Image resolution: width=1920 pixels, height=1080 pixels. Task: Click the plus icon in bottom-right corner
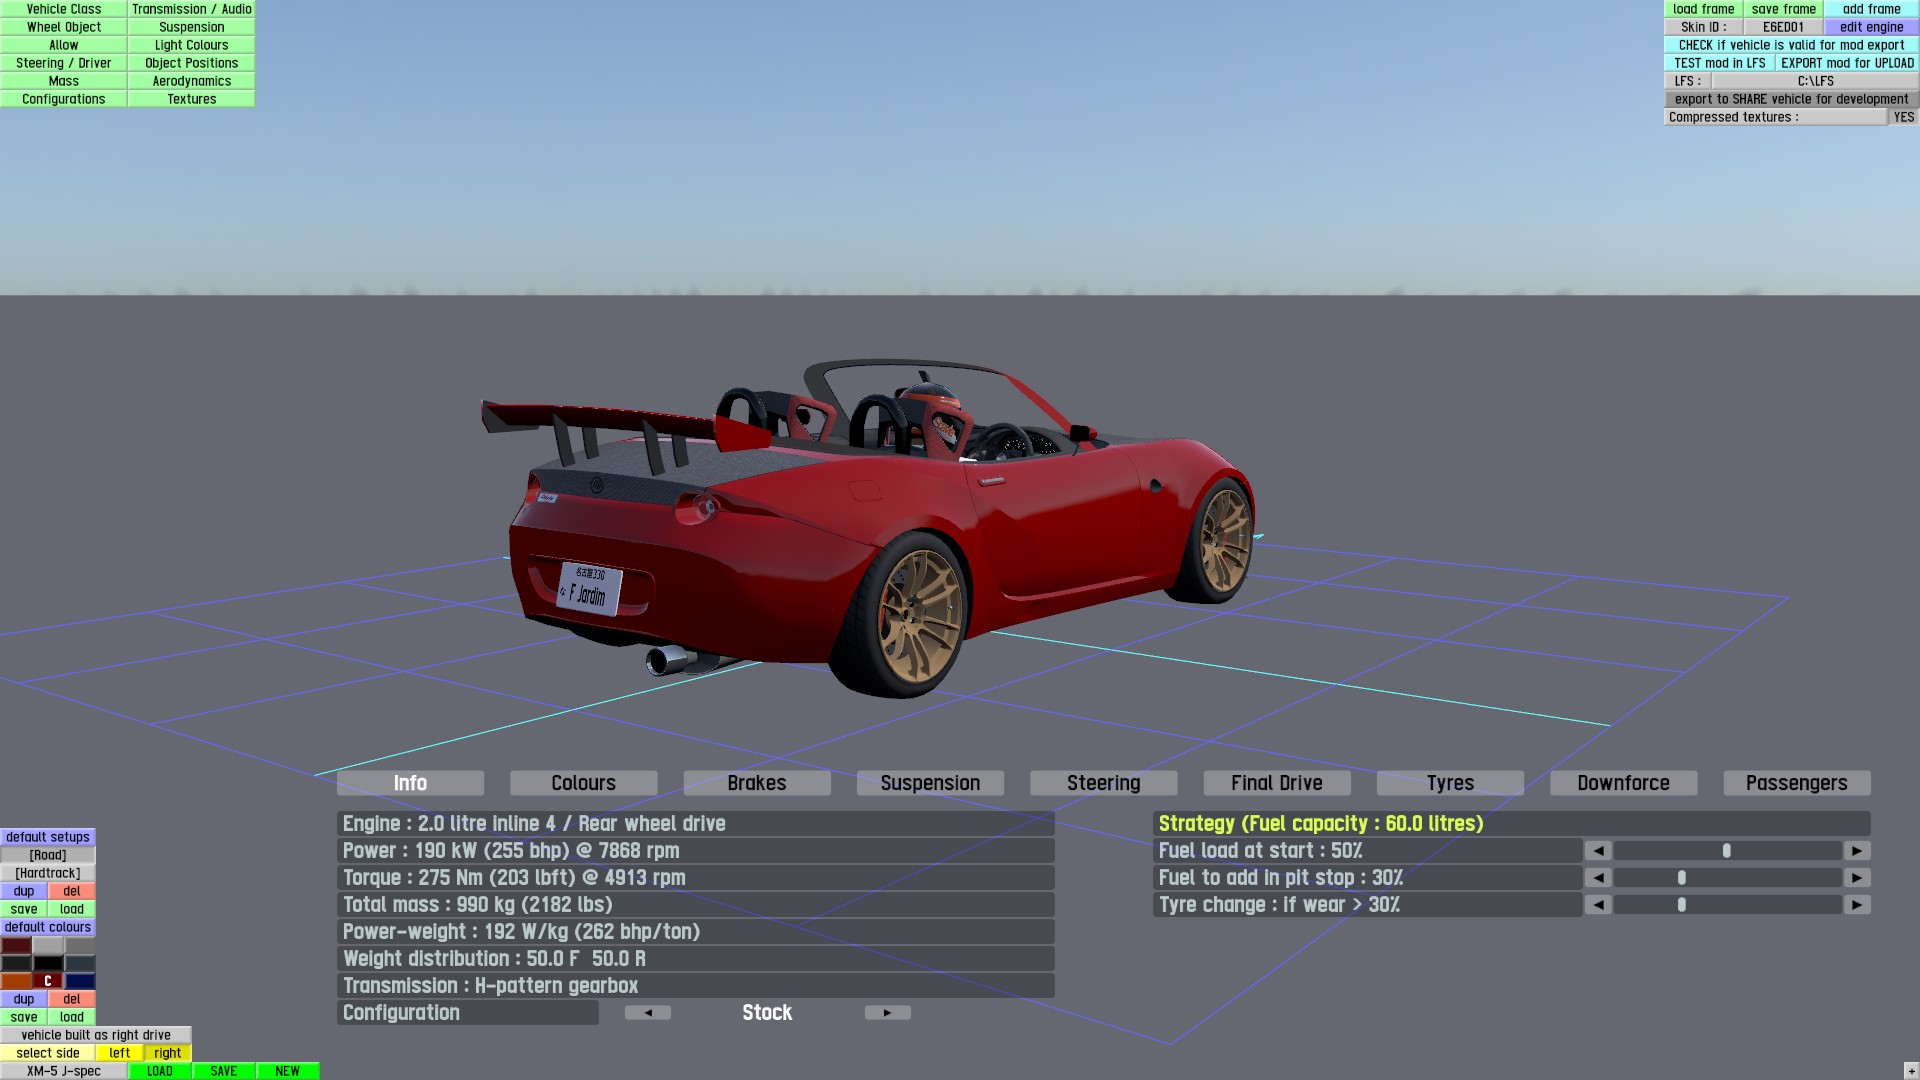[x=1911, y=1071]
